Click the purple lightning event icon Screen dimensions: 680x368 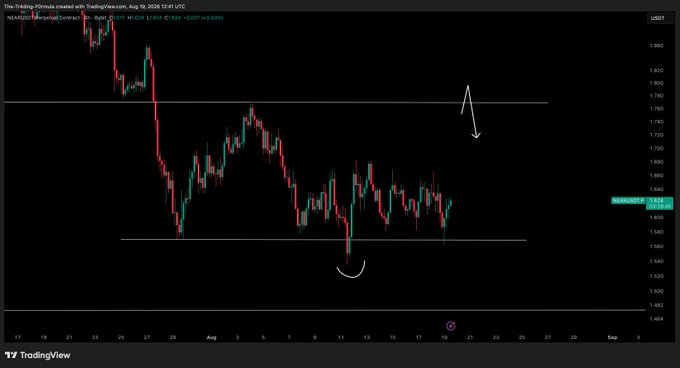(x=451, y=326)
